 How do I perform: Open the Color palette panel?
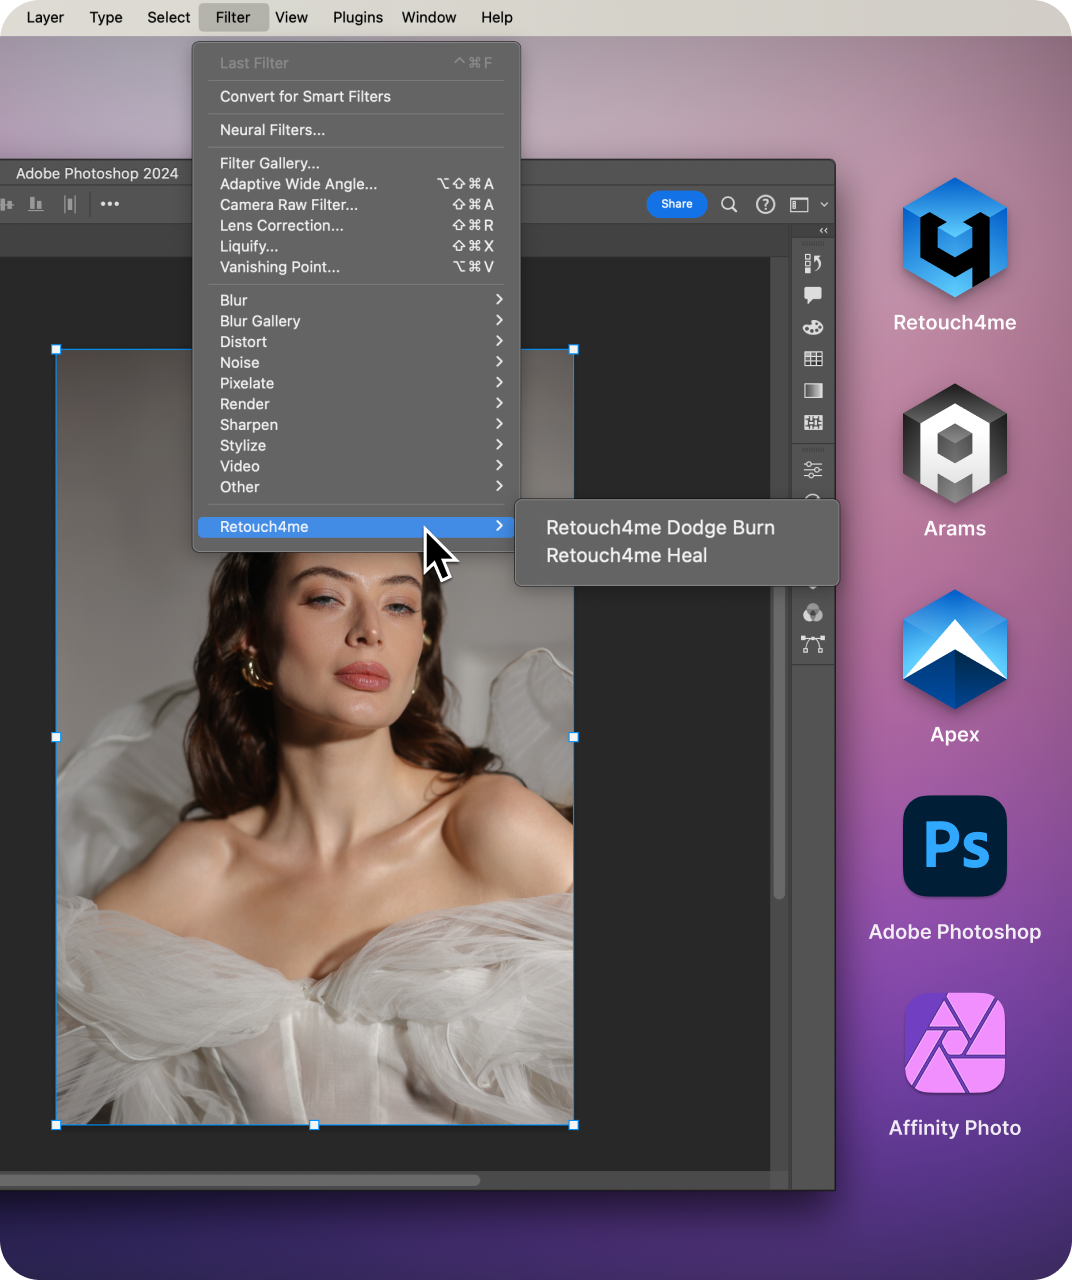812,327
